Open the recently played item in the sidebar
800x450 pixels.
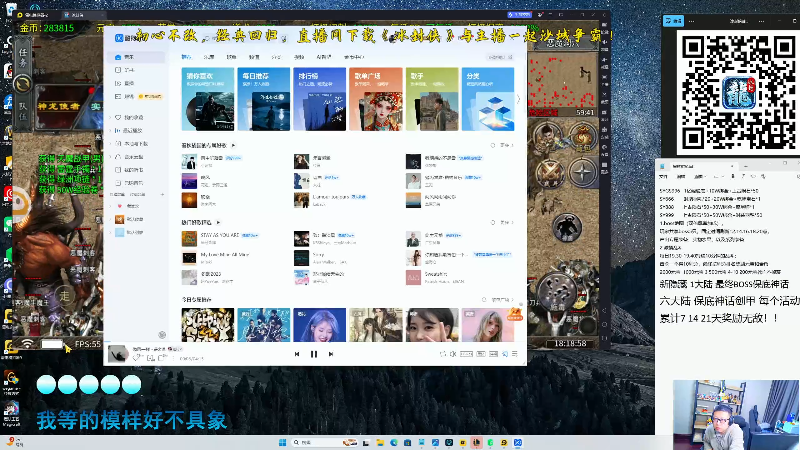(x=130, y=131)
